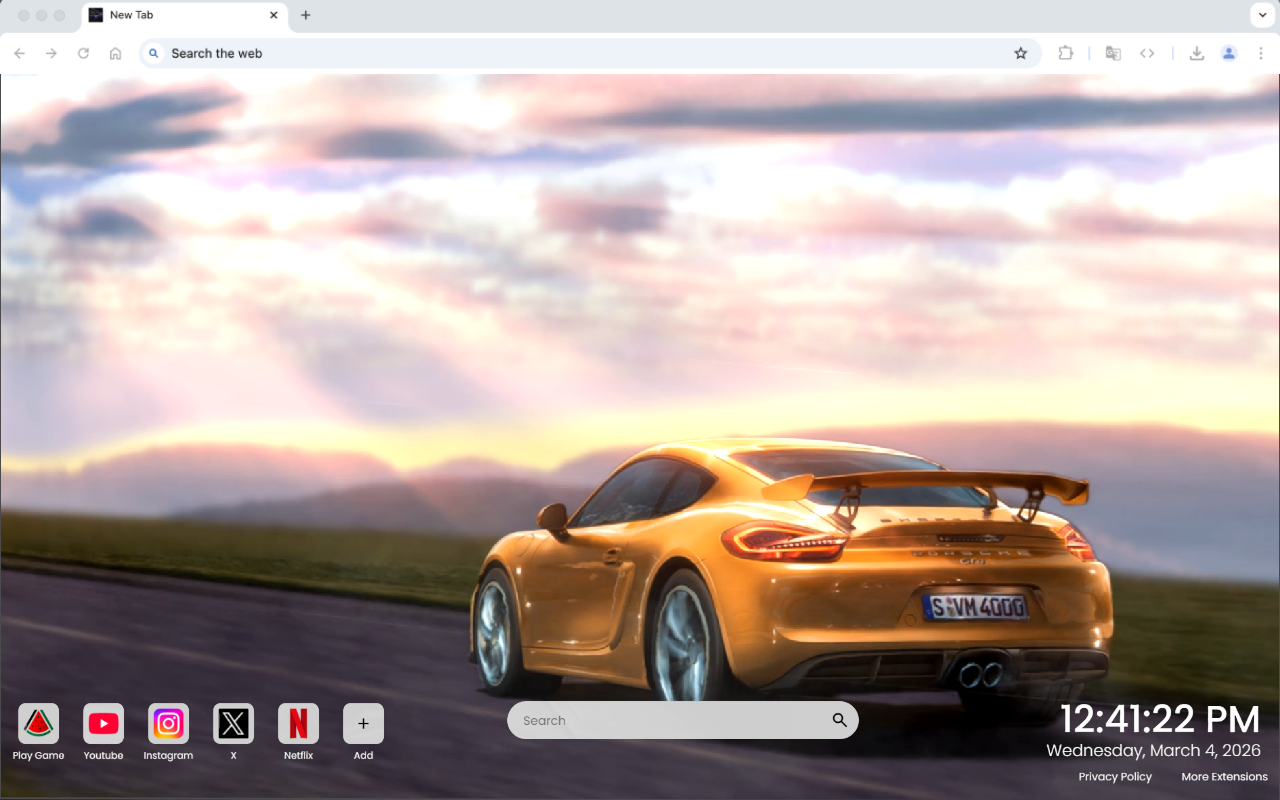The image size is (1280, 800).
Task: Open the code brackets extension icon
Action: click(x=1147, y=53)
